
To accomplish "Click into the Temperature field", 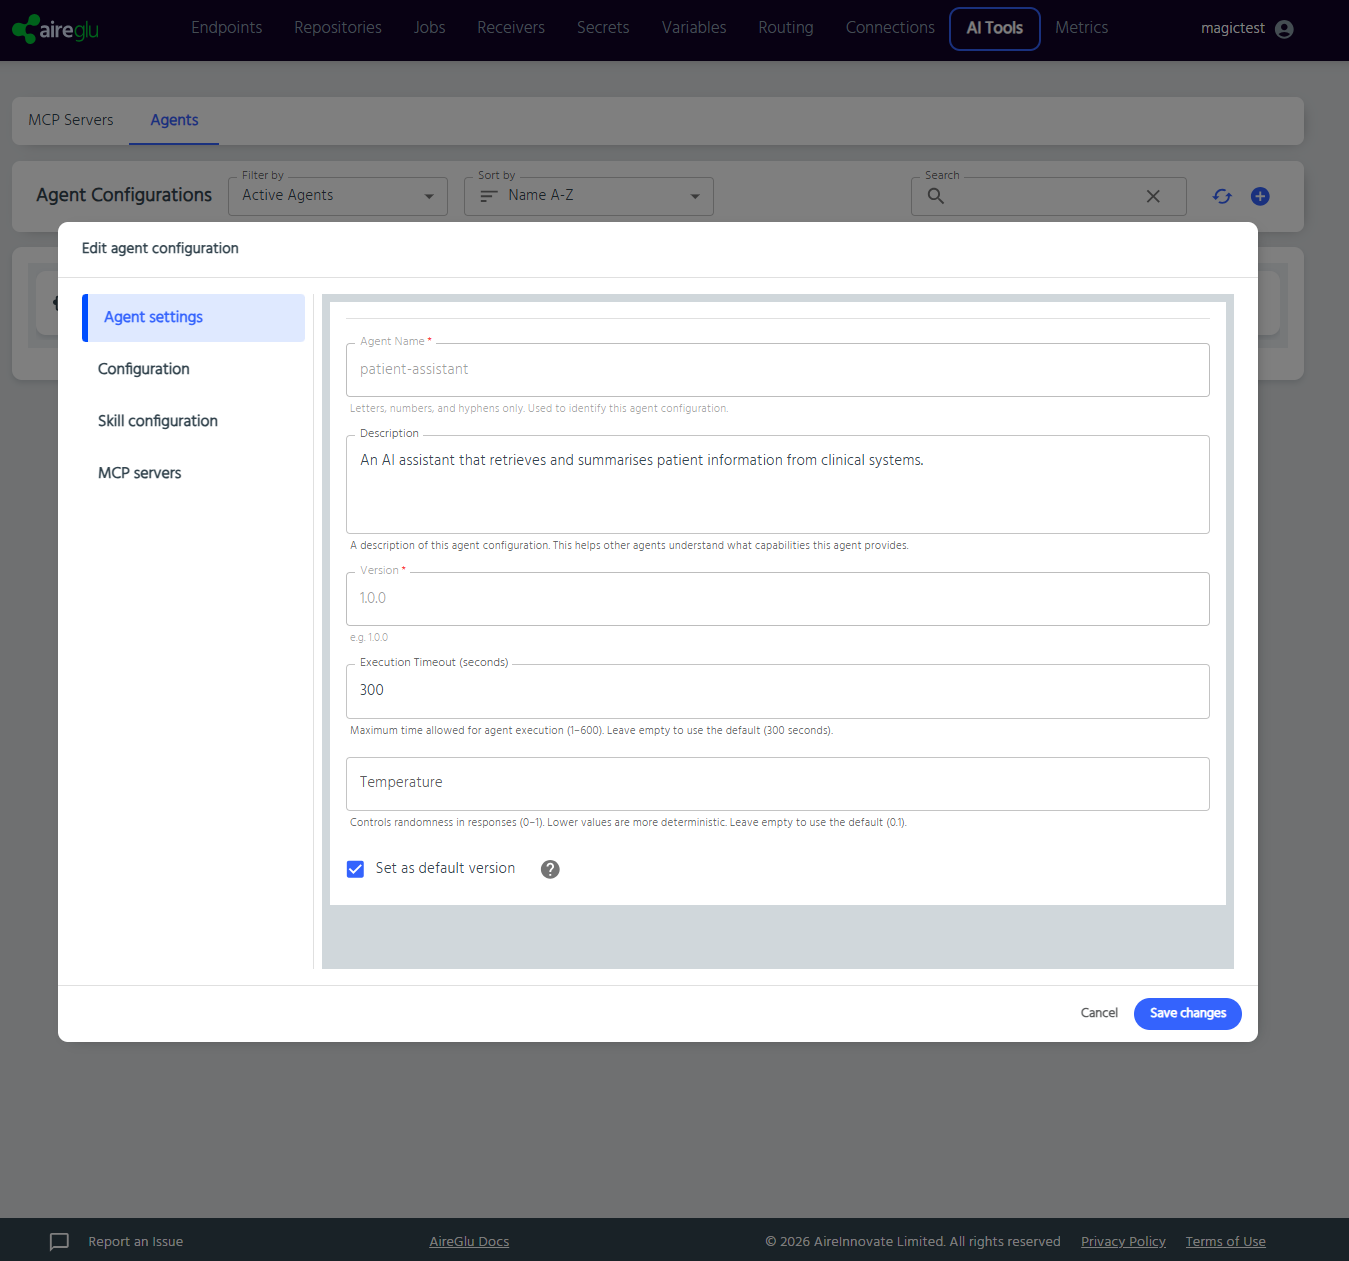I will pyautogui.click(x=778, y=784).
